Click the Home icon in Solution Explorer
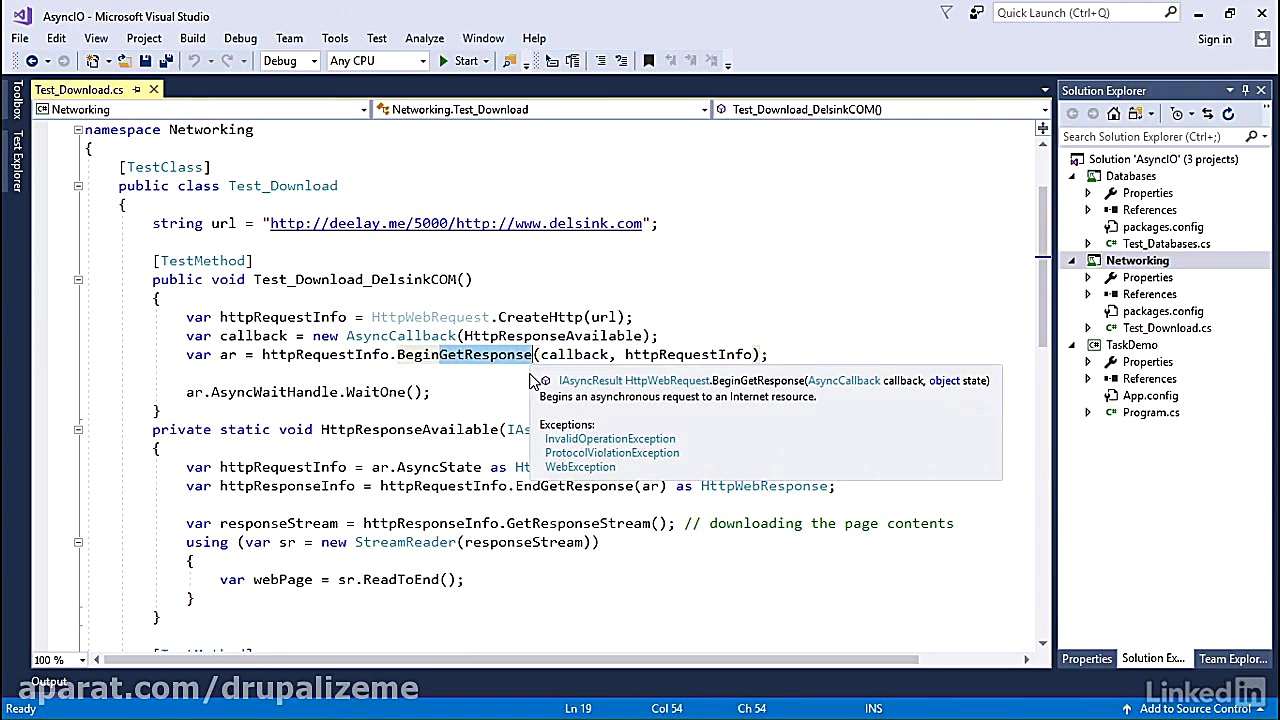The image size is (1280, 720). pos(1113,114)
